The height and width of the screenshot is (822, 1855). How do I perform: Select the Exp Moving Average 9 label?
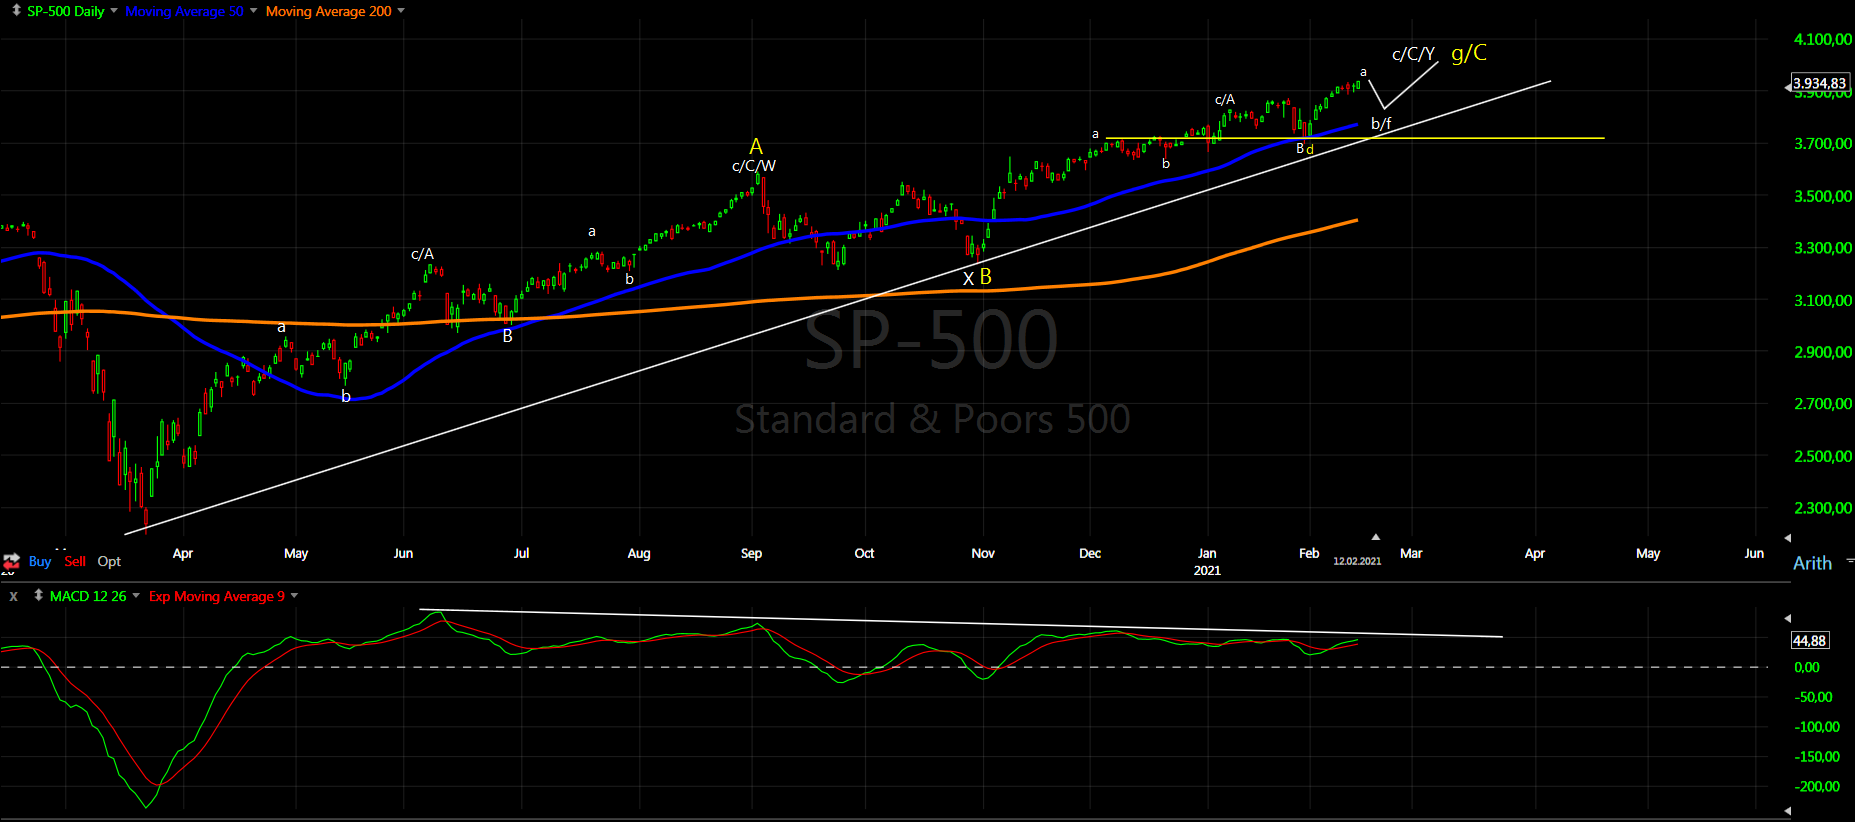pyautogui.click(x=217, y=596)
